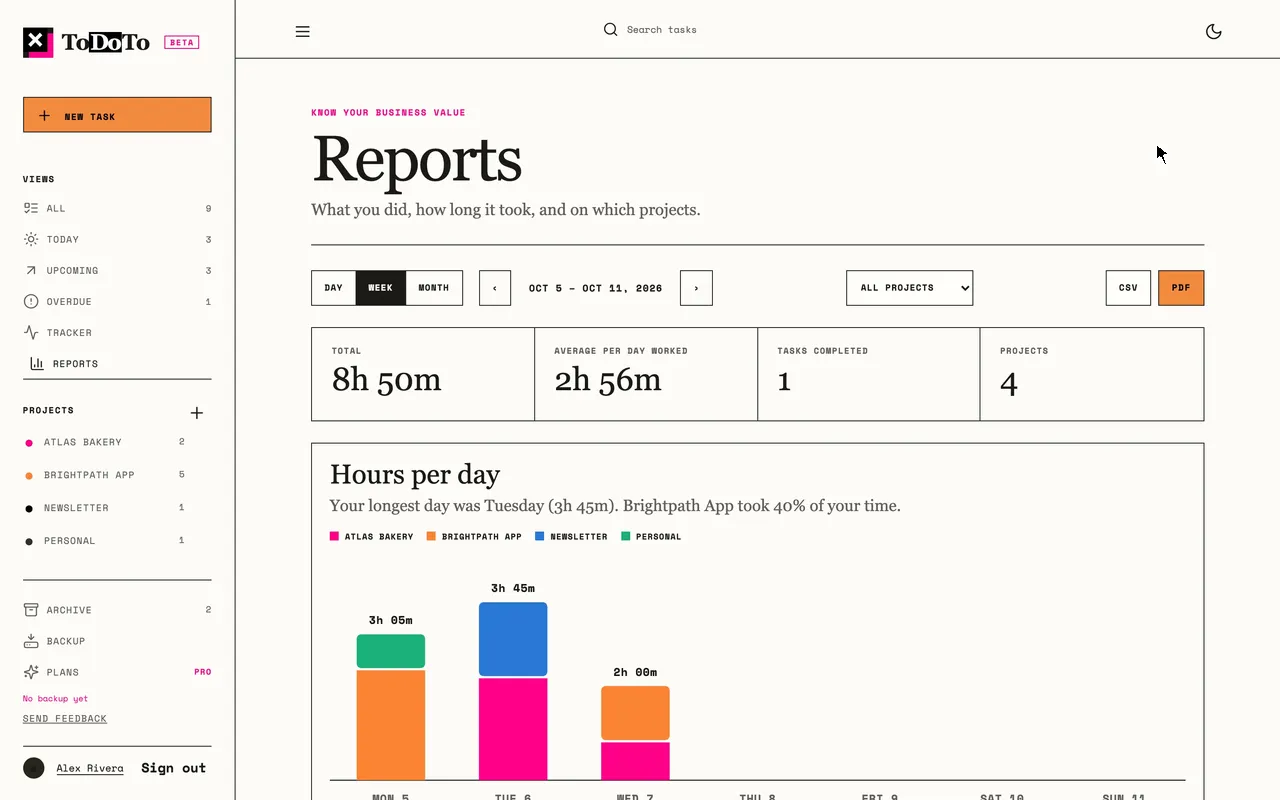Click the Reports bar chart icon
Image resolution: width=1280 pixels, height=800 pixels.
(x=37, y=363)
